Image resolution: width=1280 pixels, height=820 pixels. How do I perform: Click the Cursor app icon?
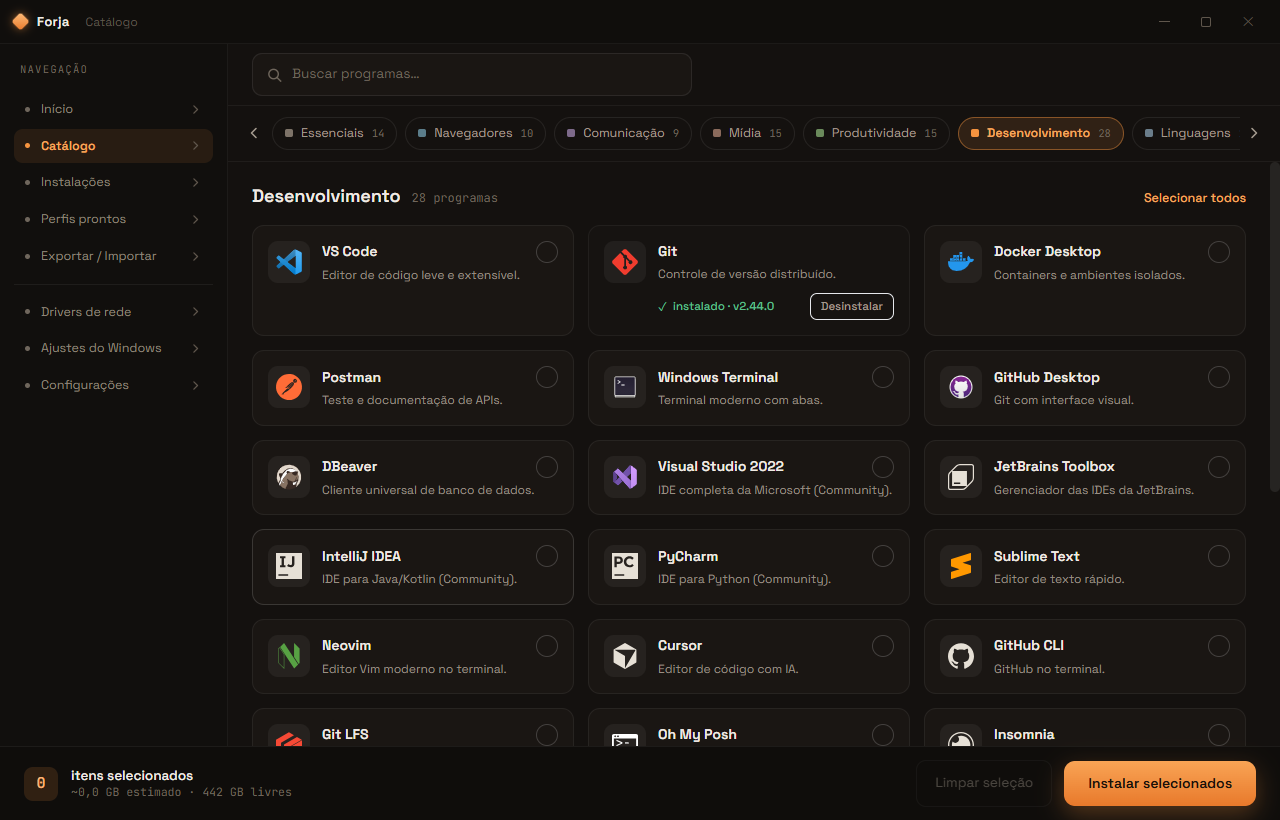[x=625, y=656]
